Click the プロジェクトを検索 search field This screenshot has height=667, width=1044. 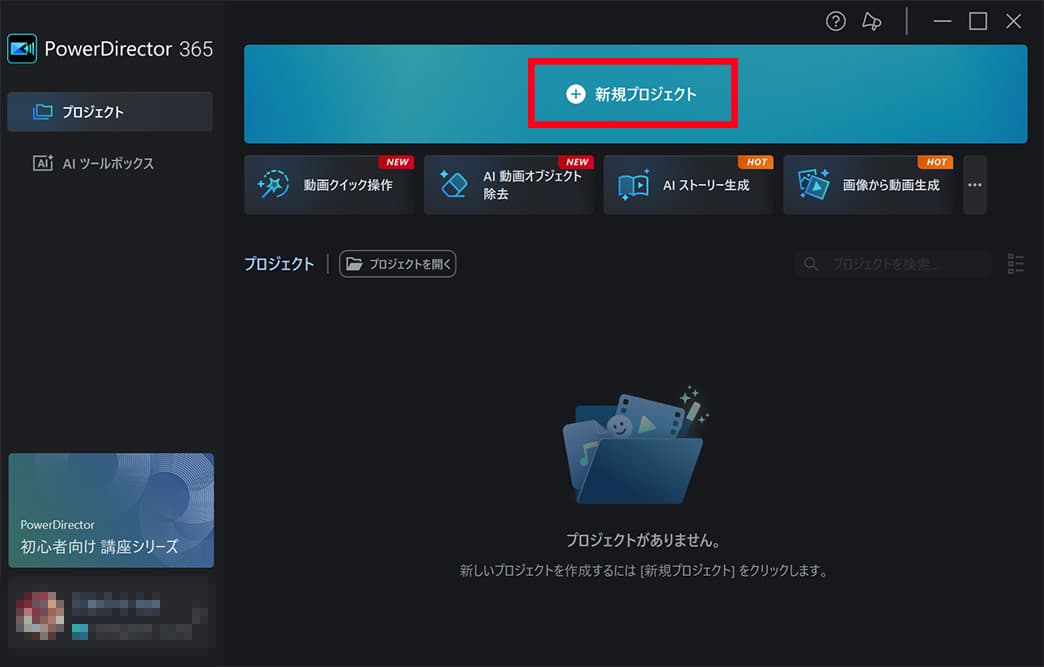pos(894,264)
